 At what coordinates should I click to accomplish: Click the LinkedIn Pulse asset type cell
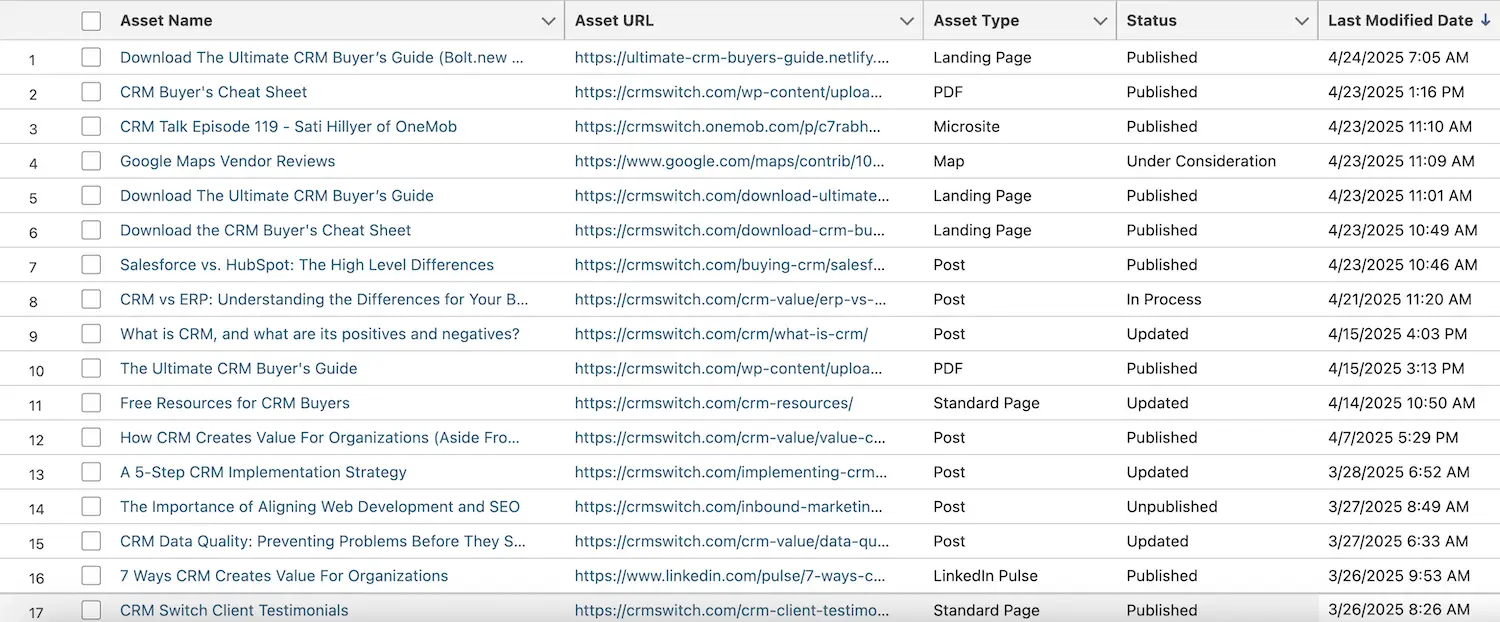[986, 576]
